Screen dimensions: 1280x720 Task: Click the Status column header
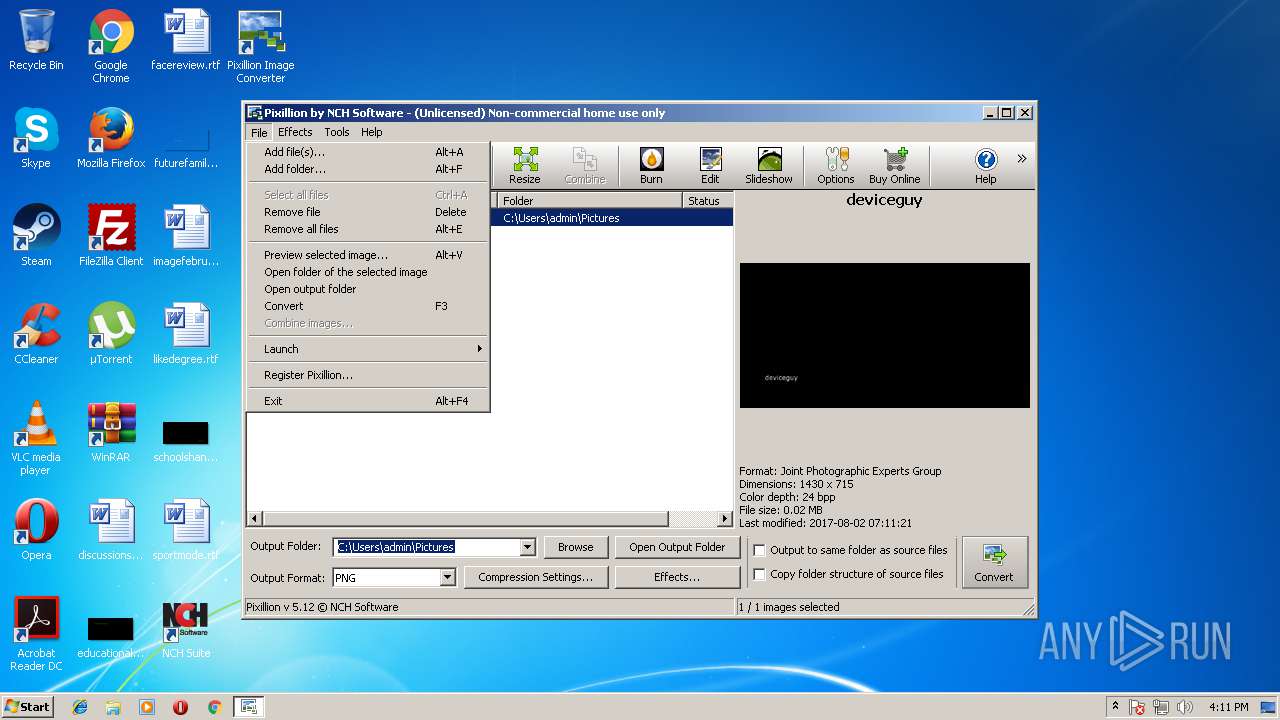708,200
